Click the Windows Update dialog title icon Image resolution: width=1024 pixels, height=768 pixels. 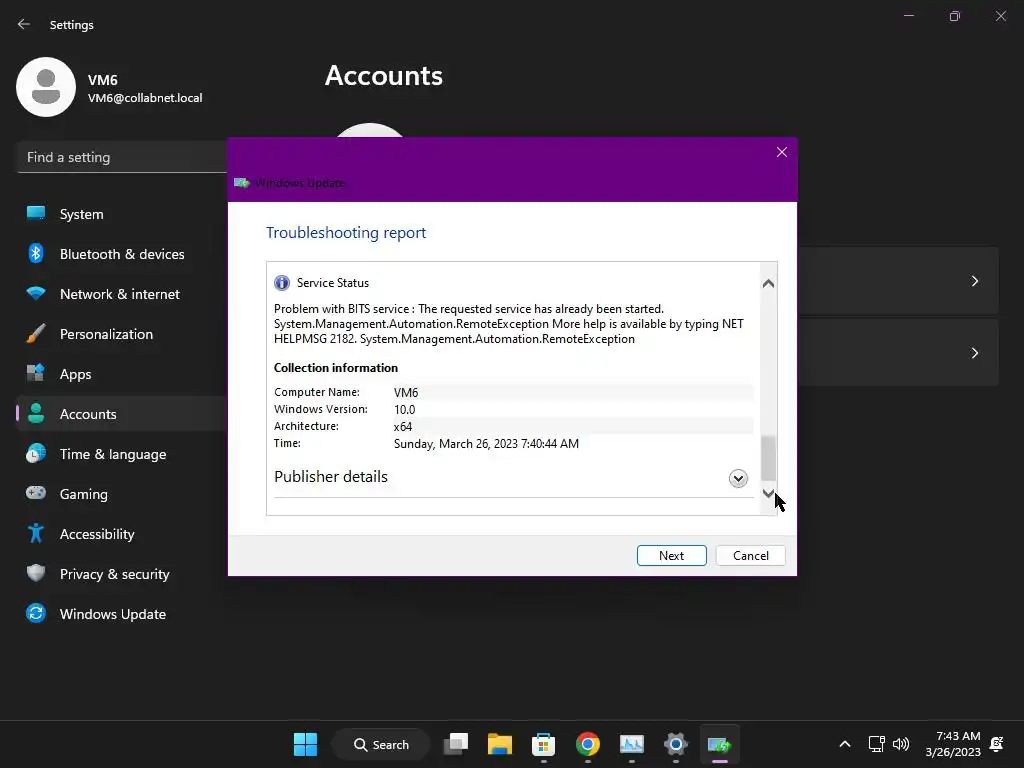[x=242, y=183]
